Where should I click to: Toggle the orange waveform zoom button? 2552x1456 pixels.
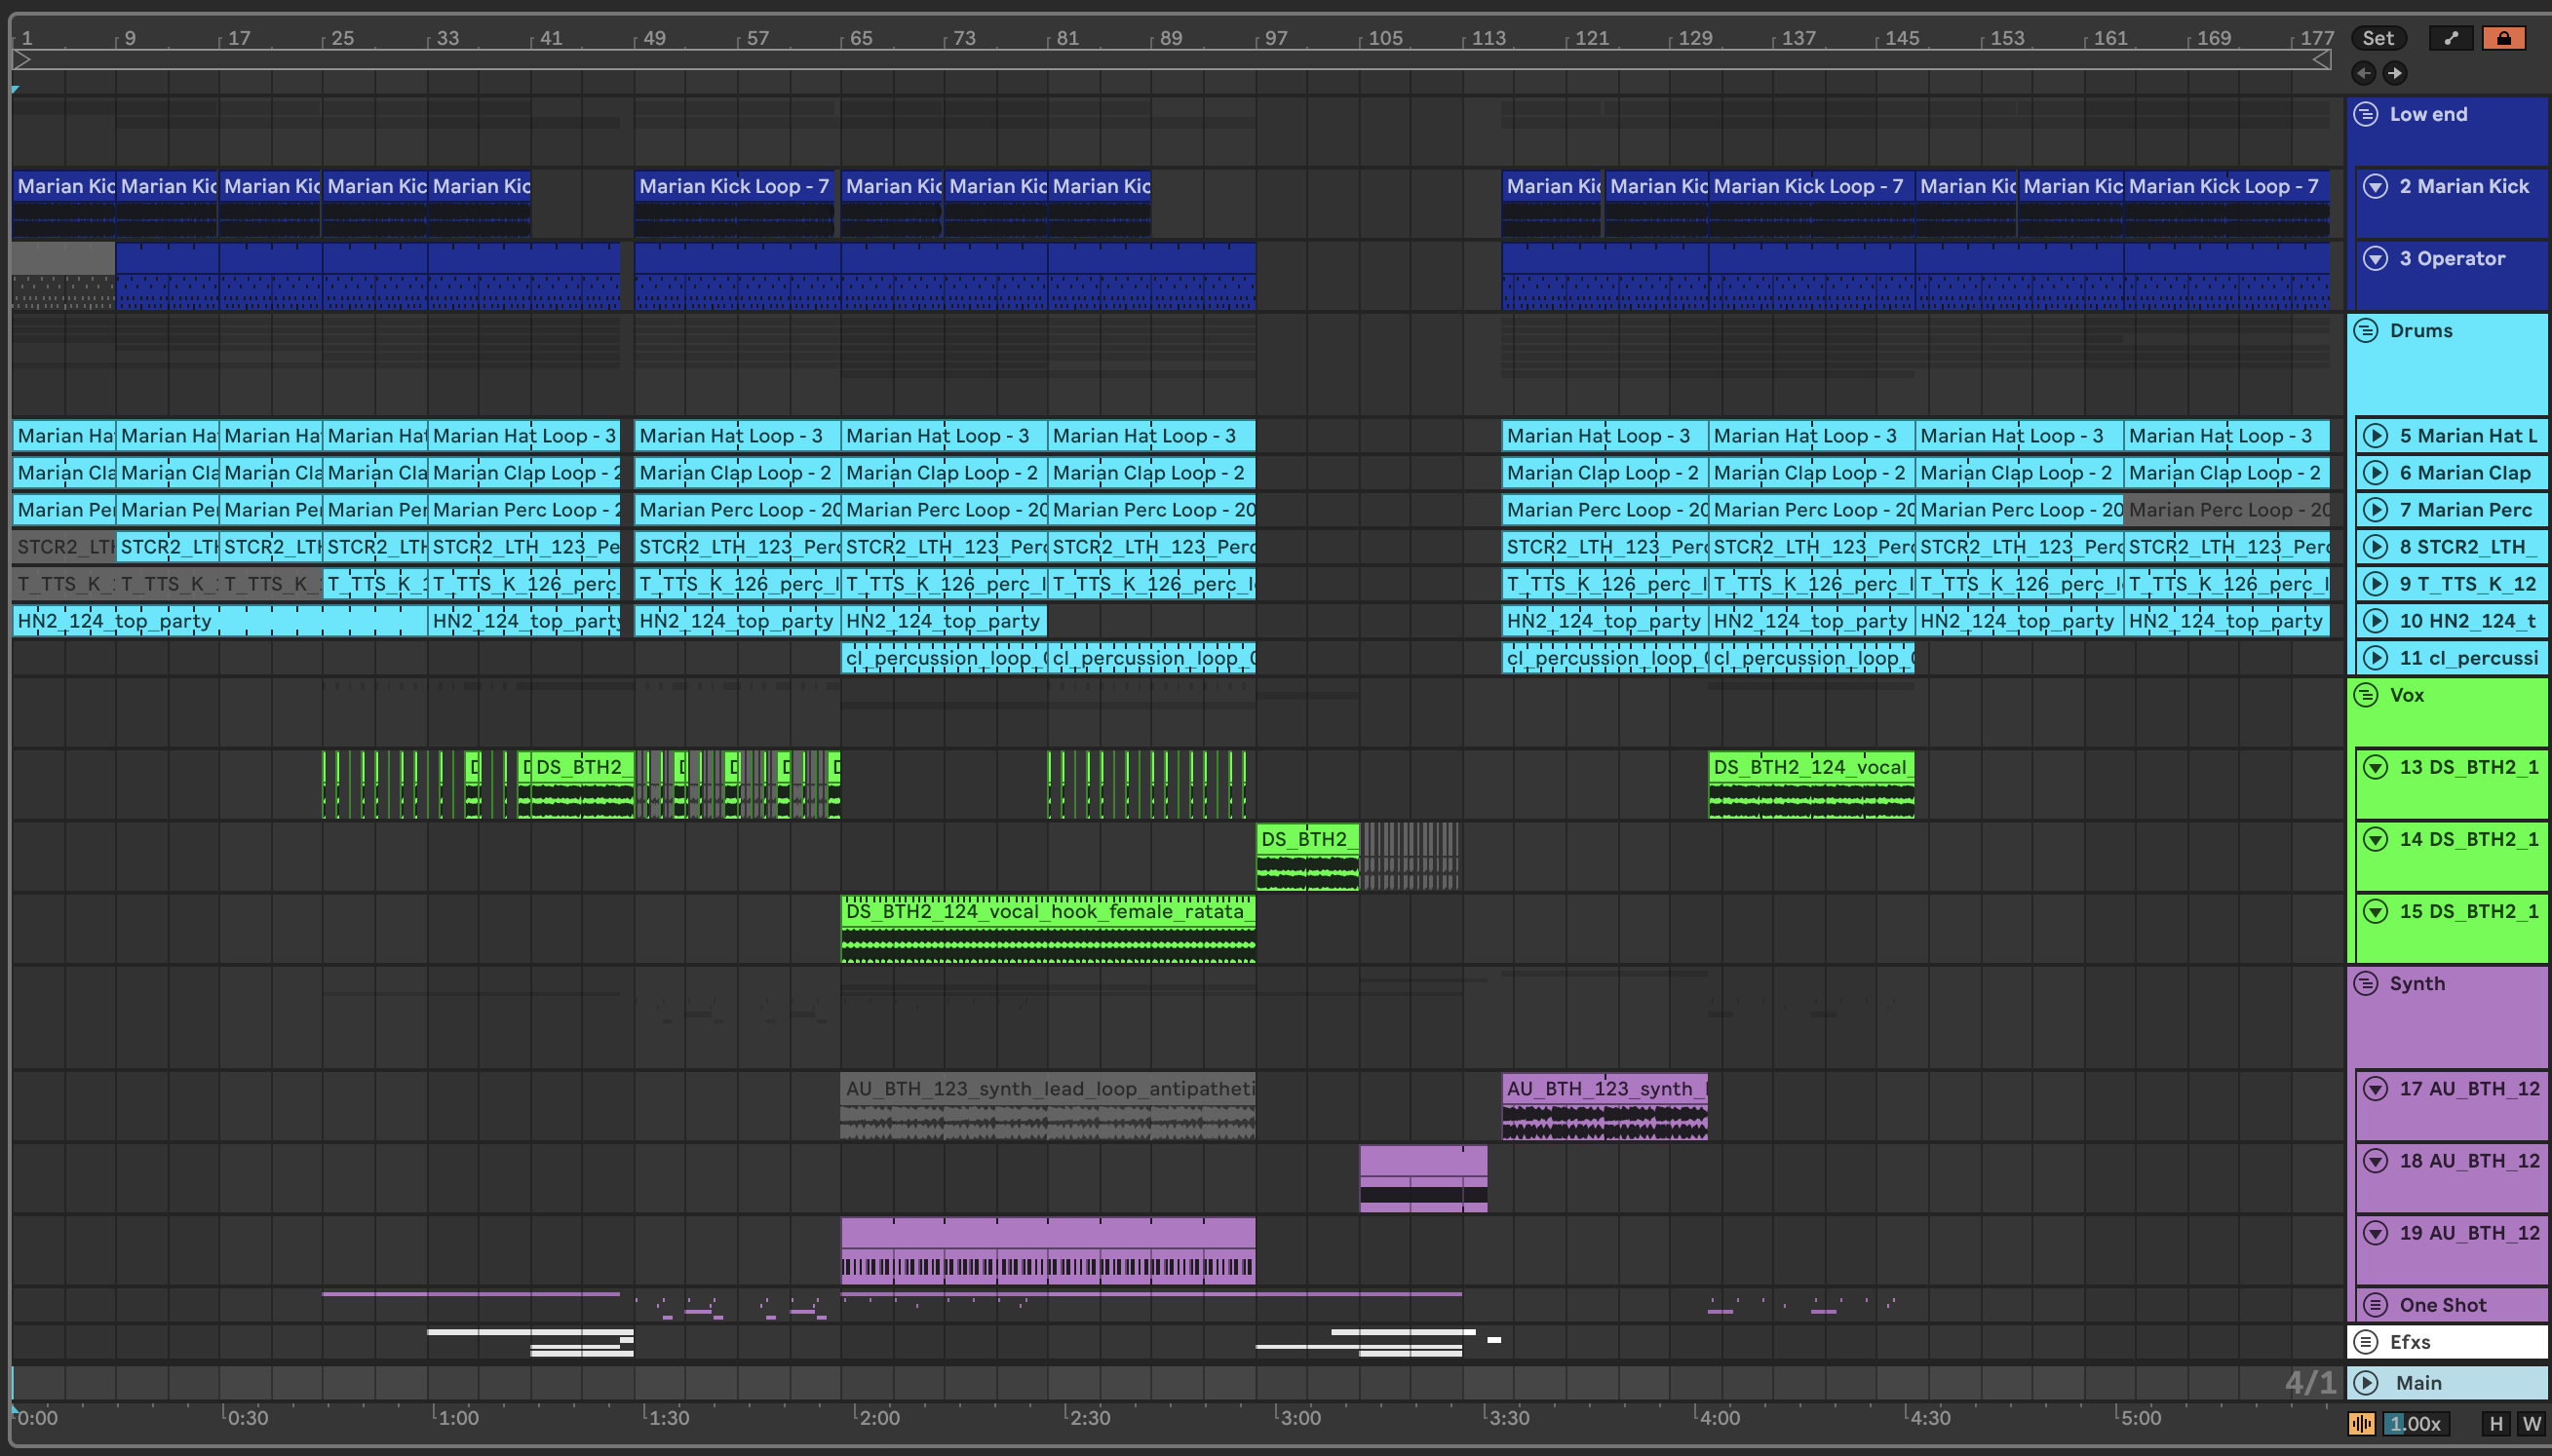(2362, 1424)
